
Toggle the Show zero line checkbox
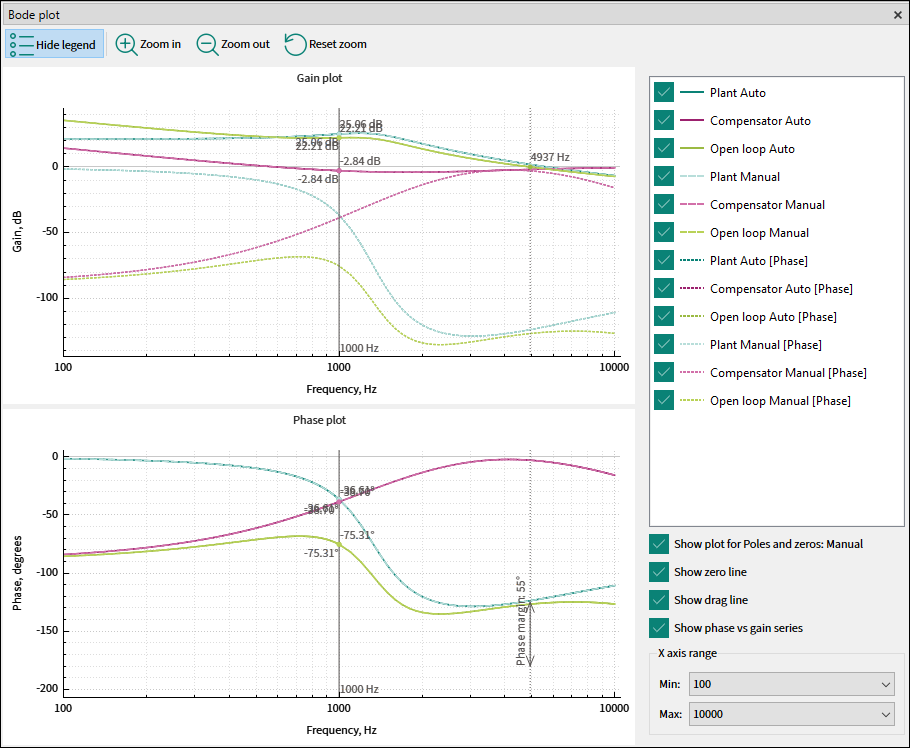pos(659,572)
